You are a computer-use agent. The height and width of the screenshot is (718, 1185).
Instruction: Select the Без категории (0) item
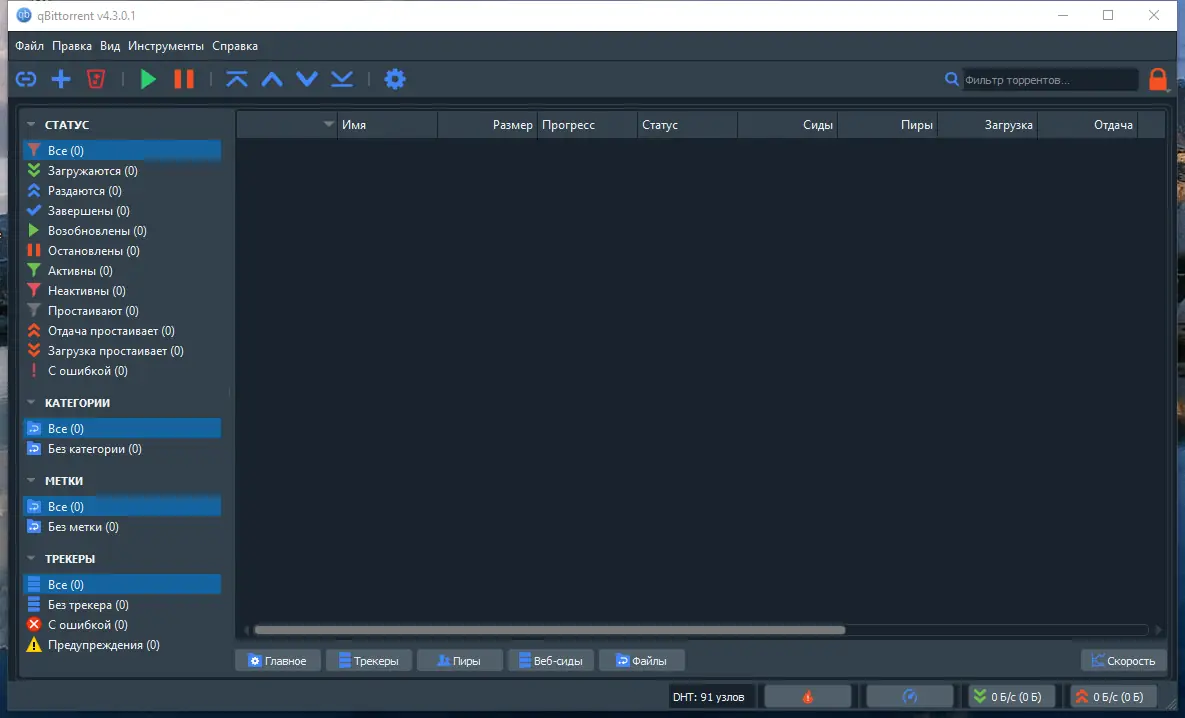pyautogui.click(x=122, y=449)
